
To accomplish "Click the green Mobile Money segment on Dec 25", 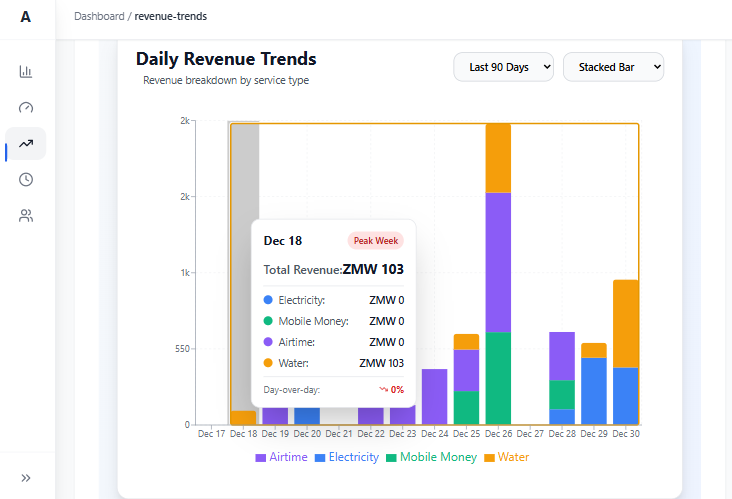I will (x=466, y=408).
